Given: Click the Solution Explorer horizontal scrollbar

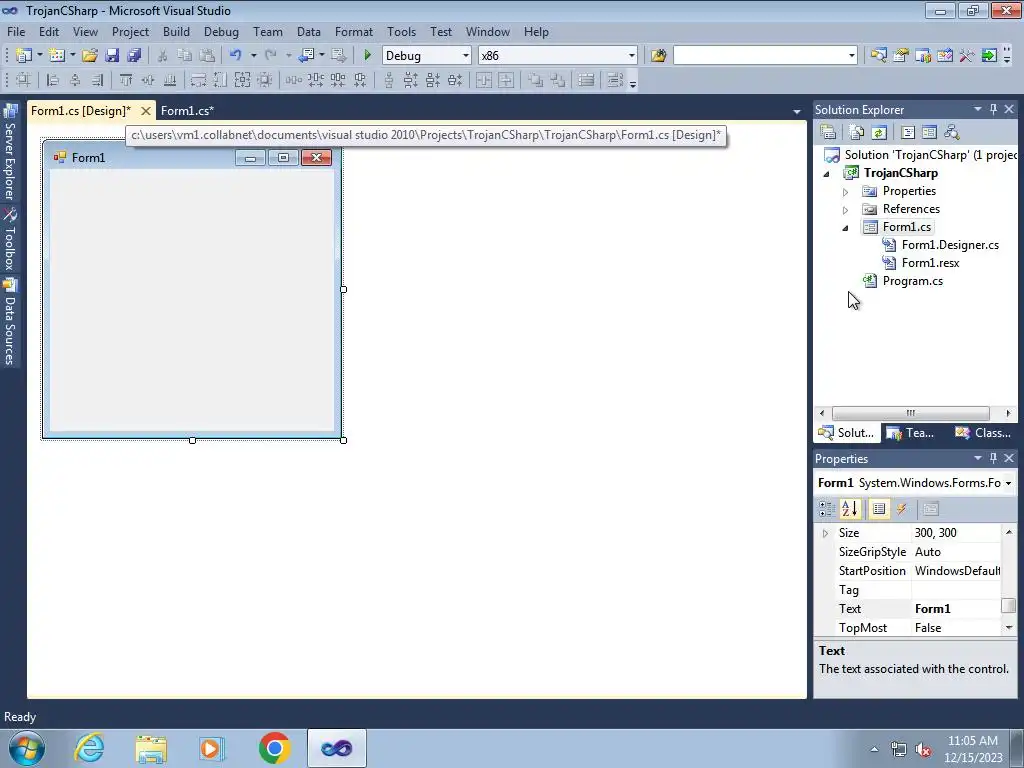Looking at the screenshot, I should 915,413.
